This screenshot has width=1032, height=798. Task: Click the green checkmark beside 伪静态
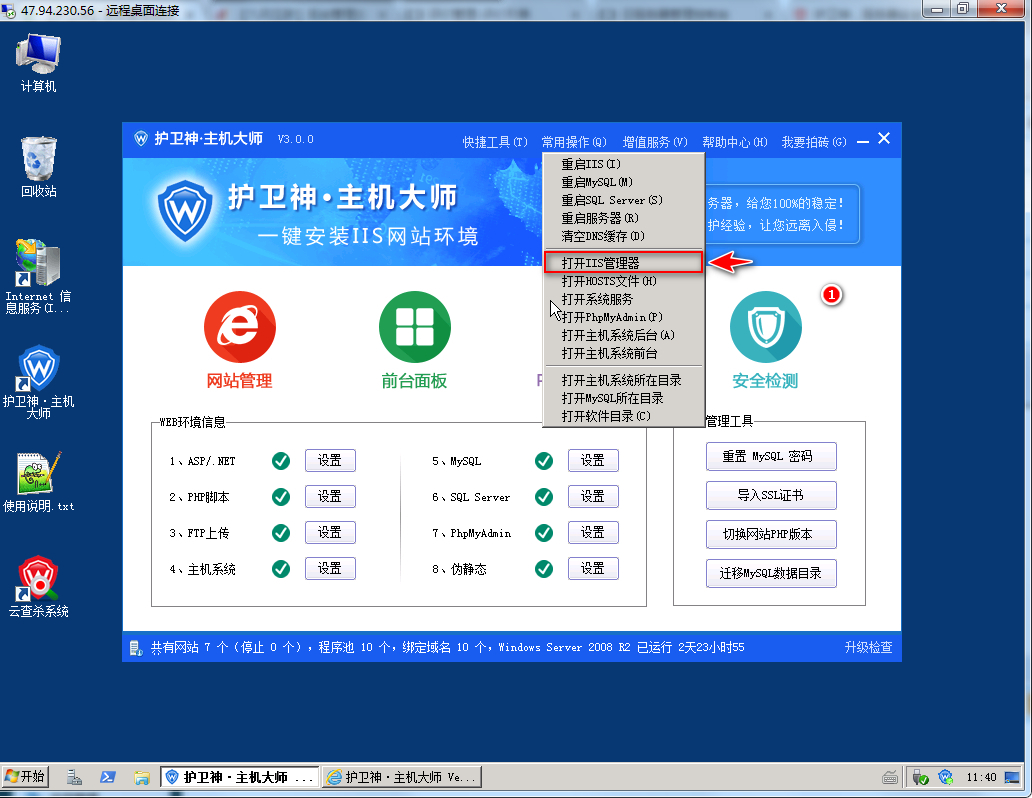point(544,569)
